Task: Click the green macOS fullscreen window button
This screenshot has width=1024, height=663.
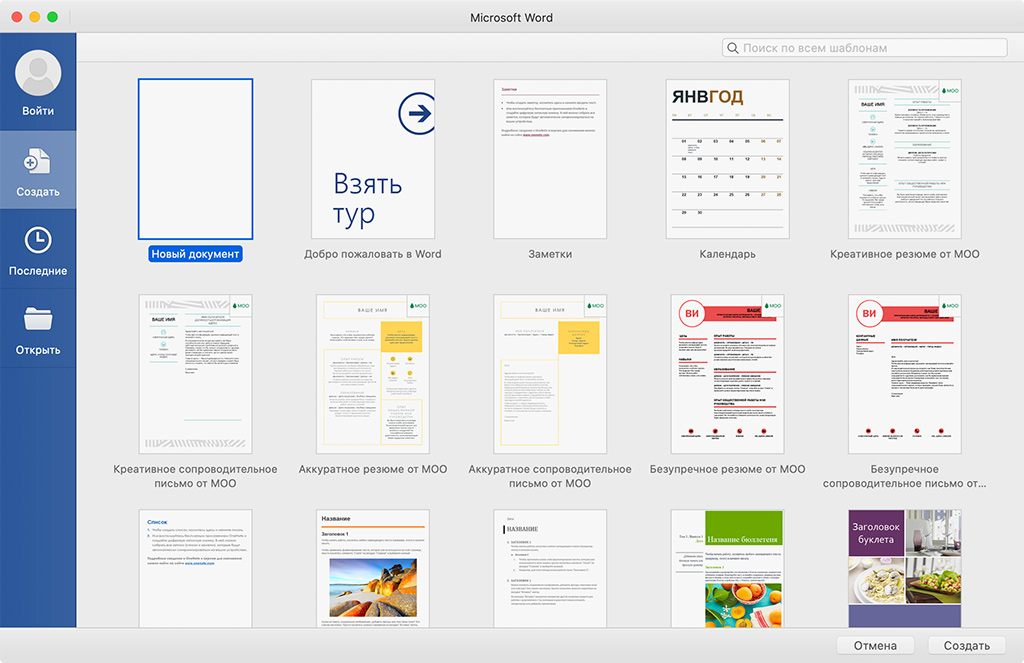Action: (52, 18)
